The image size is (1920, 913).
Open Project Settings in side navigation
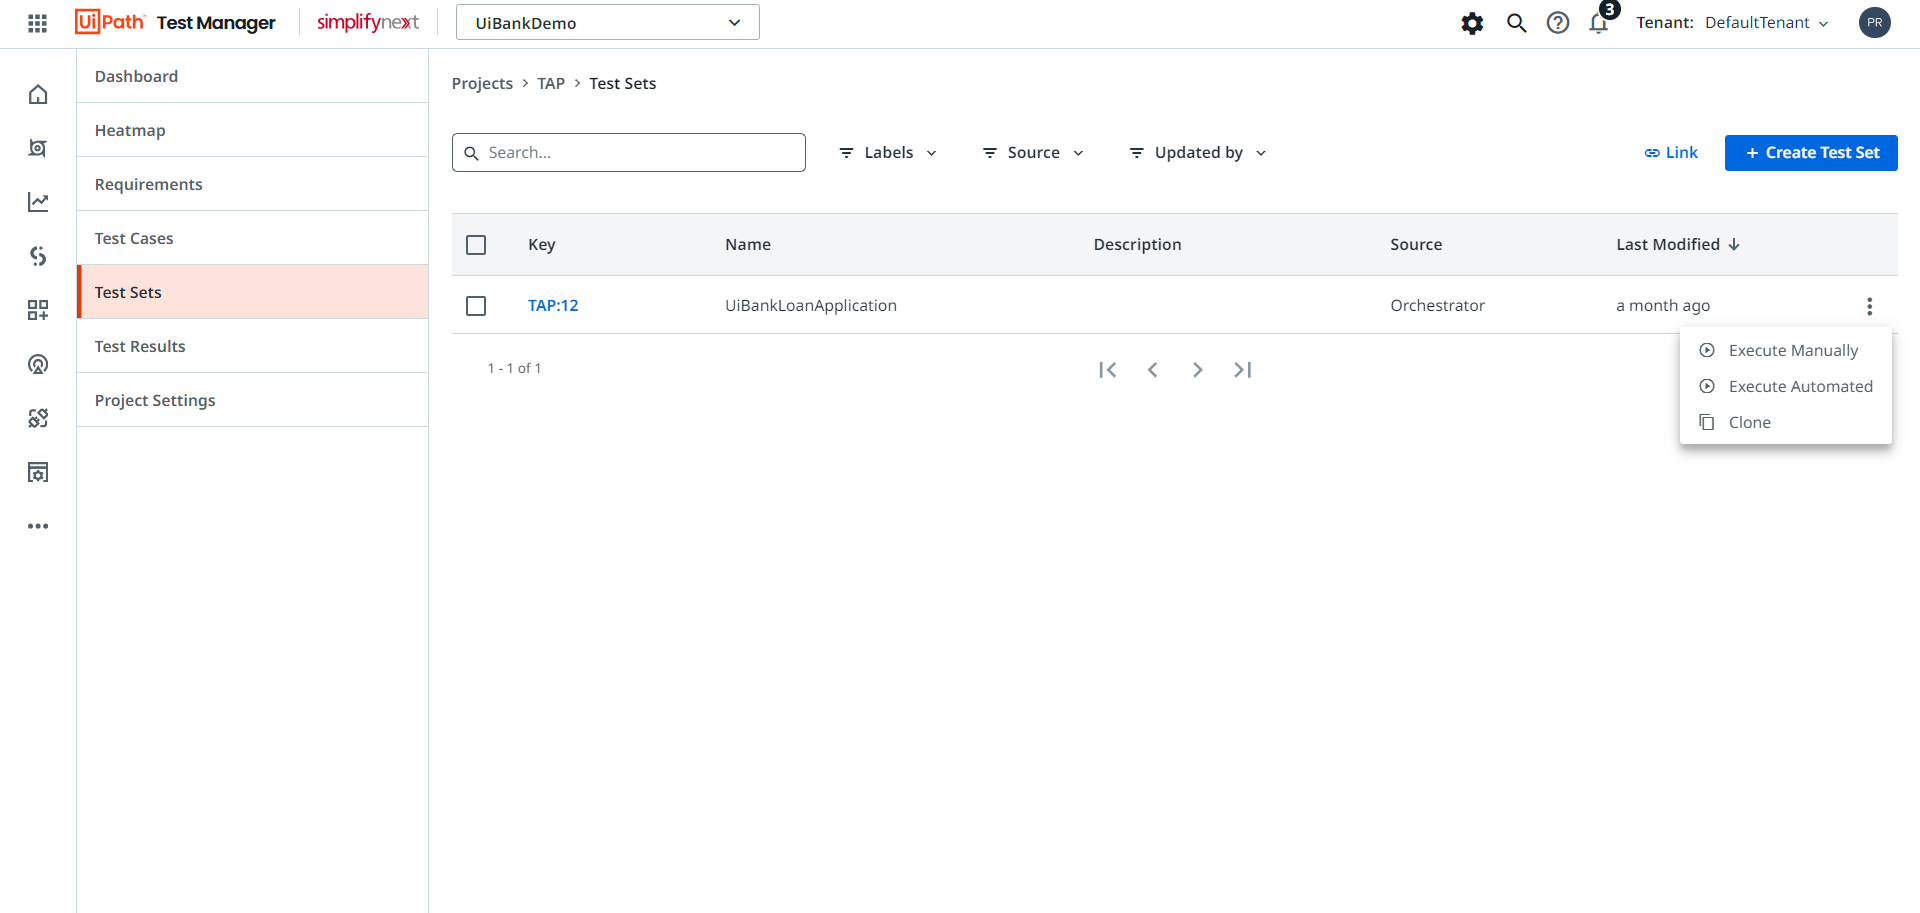[x=252, y=400]
